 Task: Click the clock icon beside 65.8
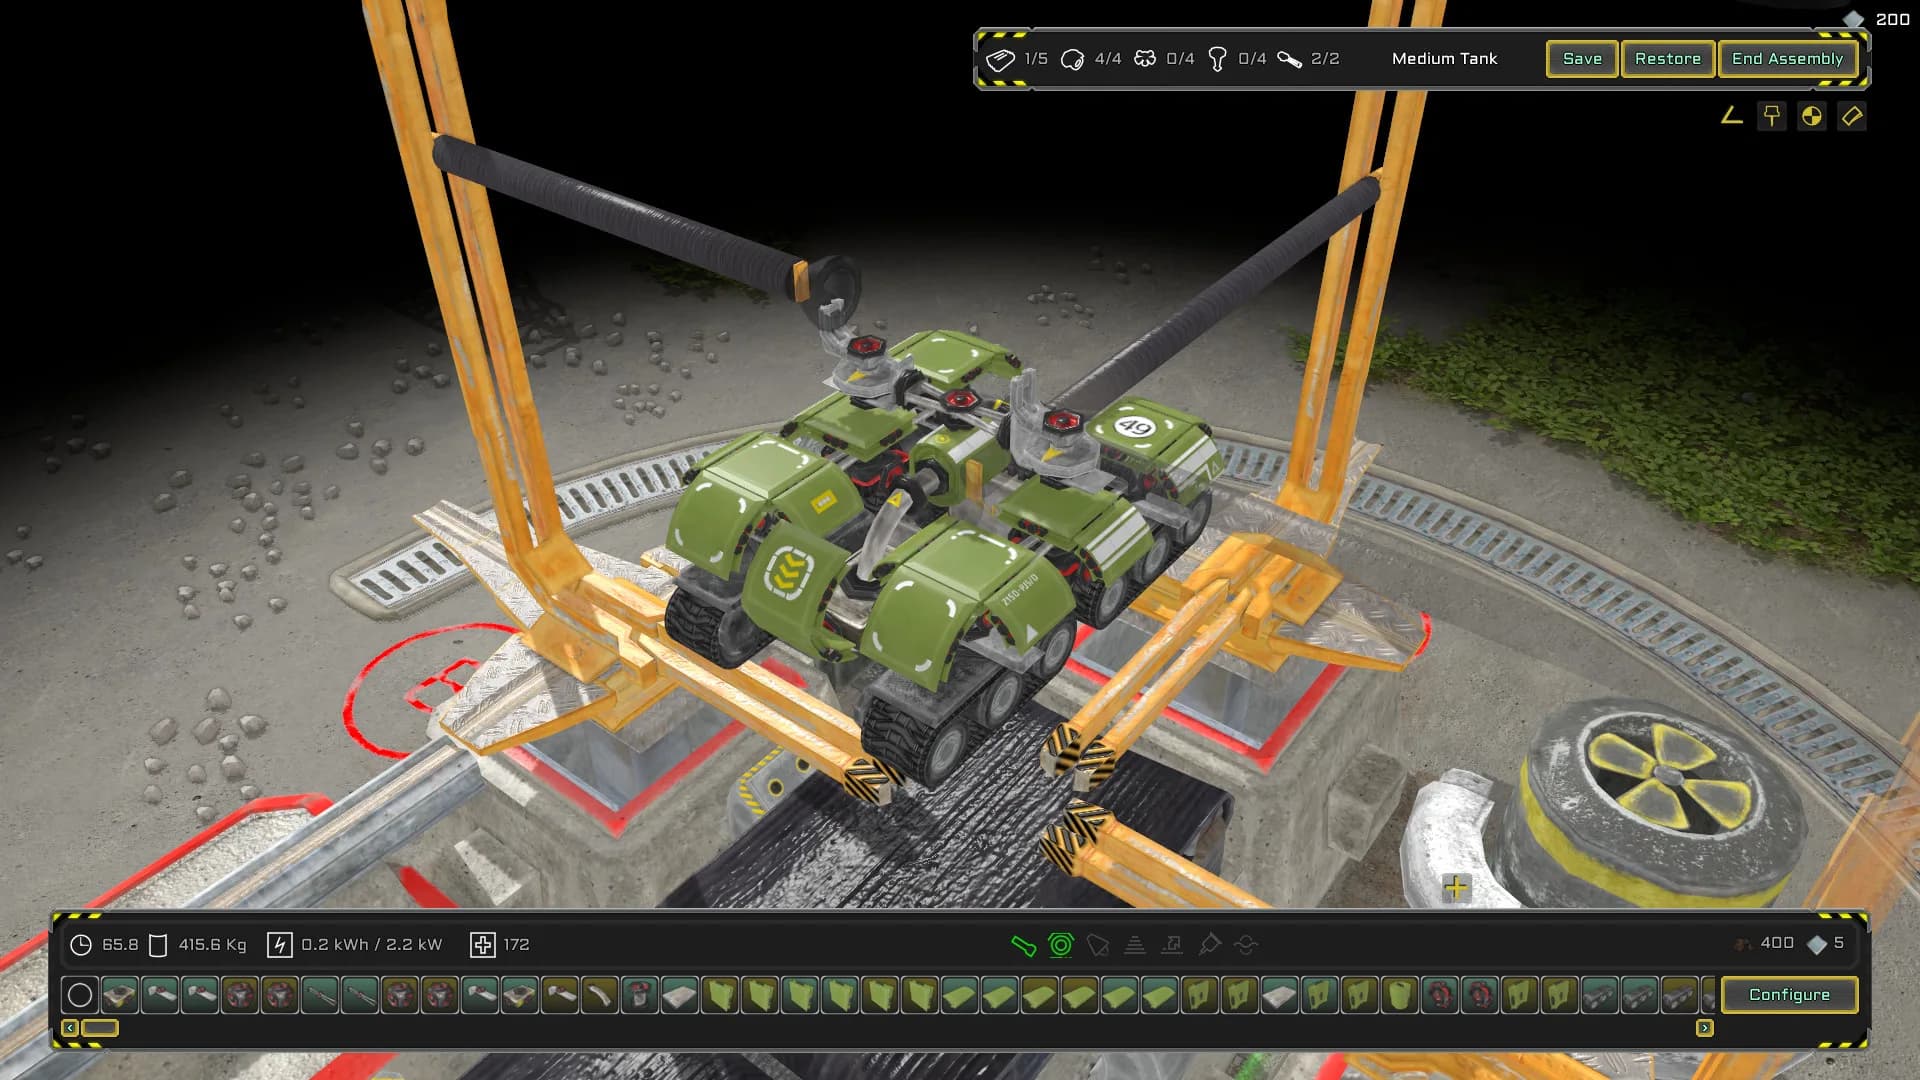[81, 945]
